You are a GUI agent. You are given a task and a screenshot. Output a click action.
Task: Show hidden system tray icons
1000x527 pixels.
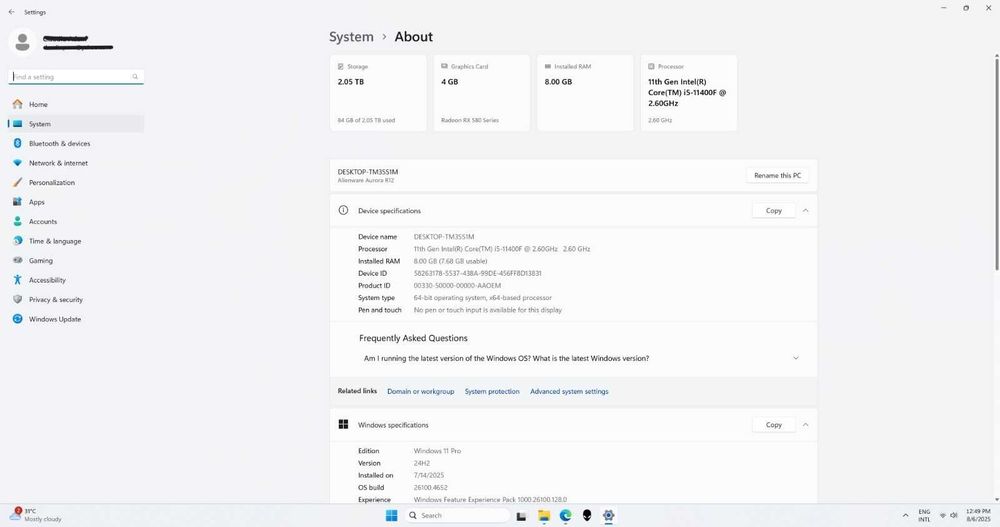point(905,516)
